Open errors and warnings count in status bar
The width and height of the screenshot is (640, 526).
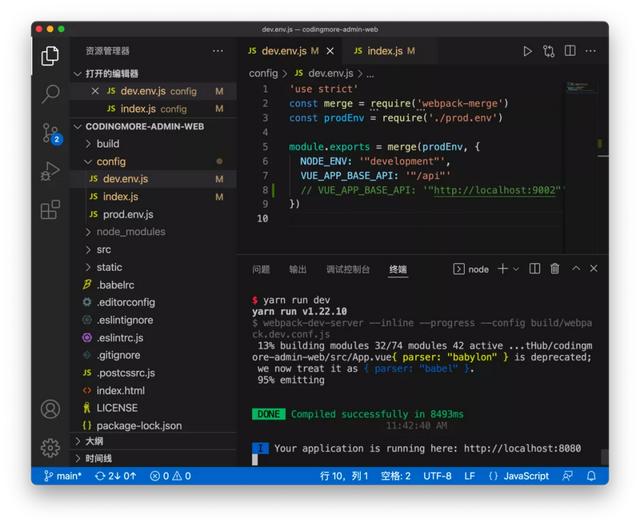(x=170, y=476)
